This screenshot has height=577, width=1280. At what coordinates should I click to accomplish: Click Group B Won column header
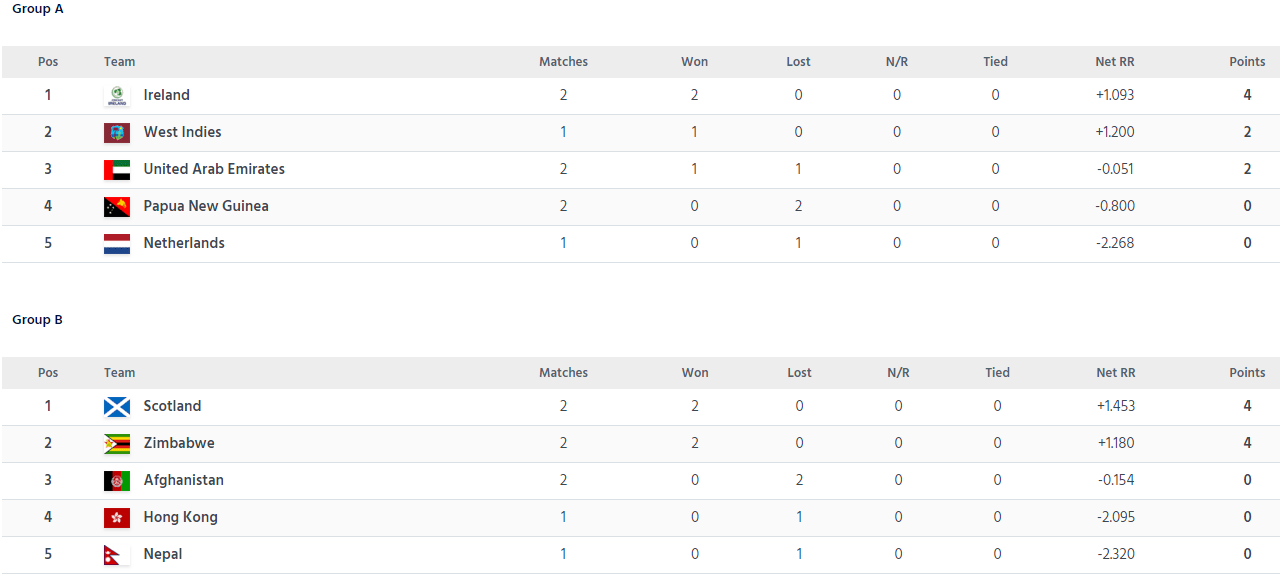pos(695,373)
